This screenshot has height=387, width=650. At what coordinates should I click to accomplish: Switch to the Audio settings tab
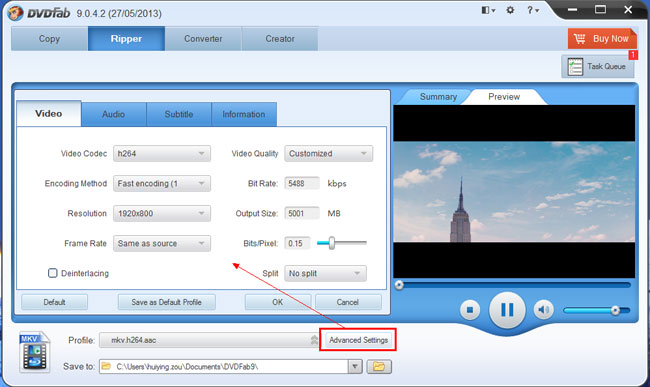[x=114, y=114]
